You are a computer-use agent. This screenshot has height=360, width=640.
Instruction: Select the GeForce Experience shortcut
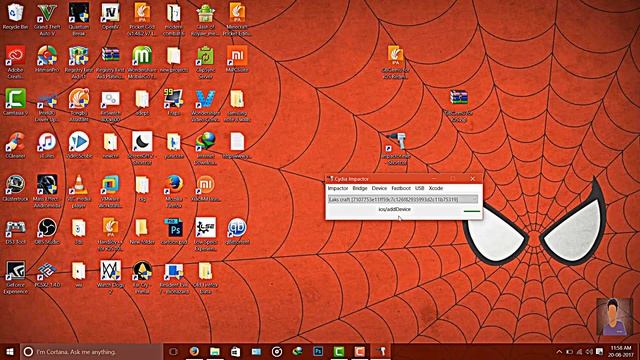(16, 278)
